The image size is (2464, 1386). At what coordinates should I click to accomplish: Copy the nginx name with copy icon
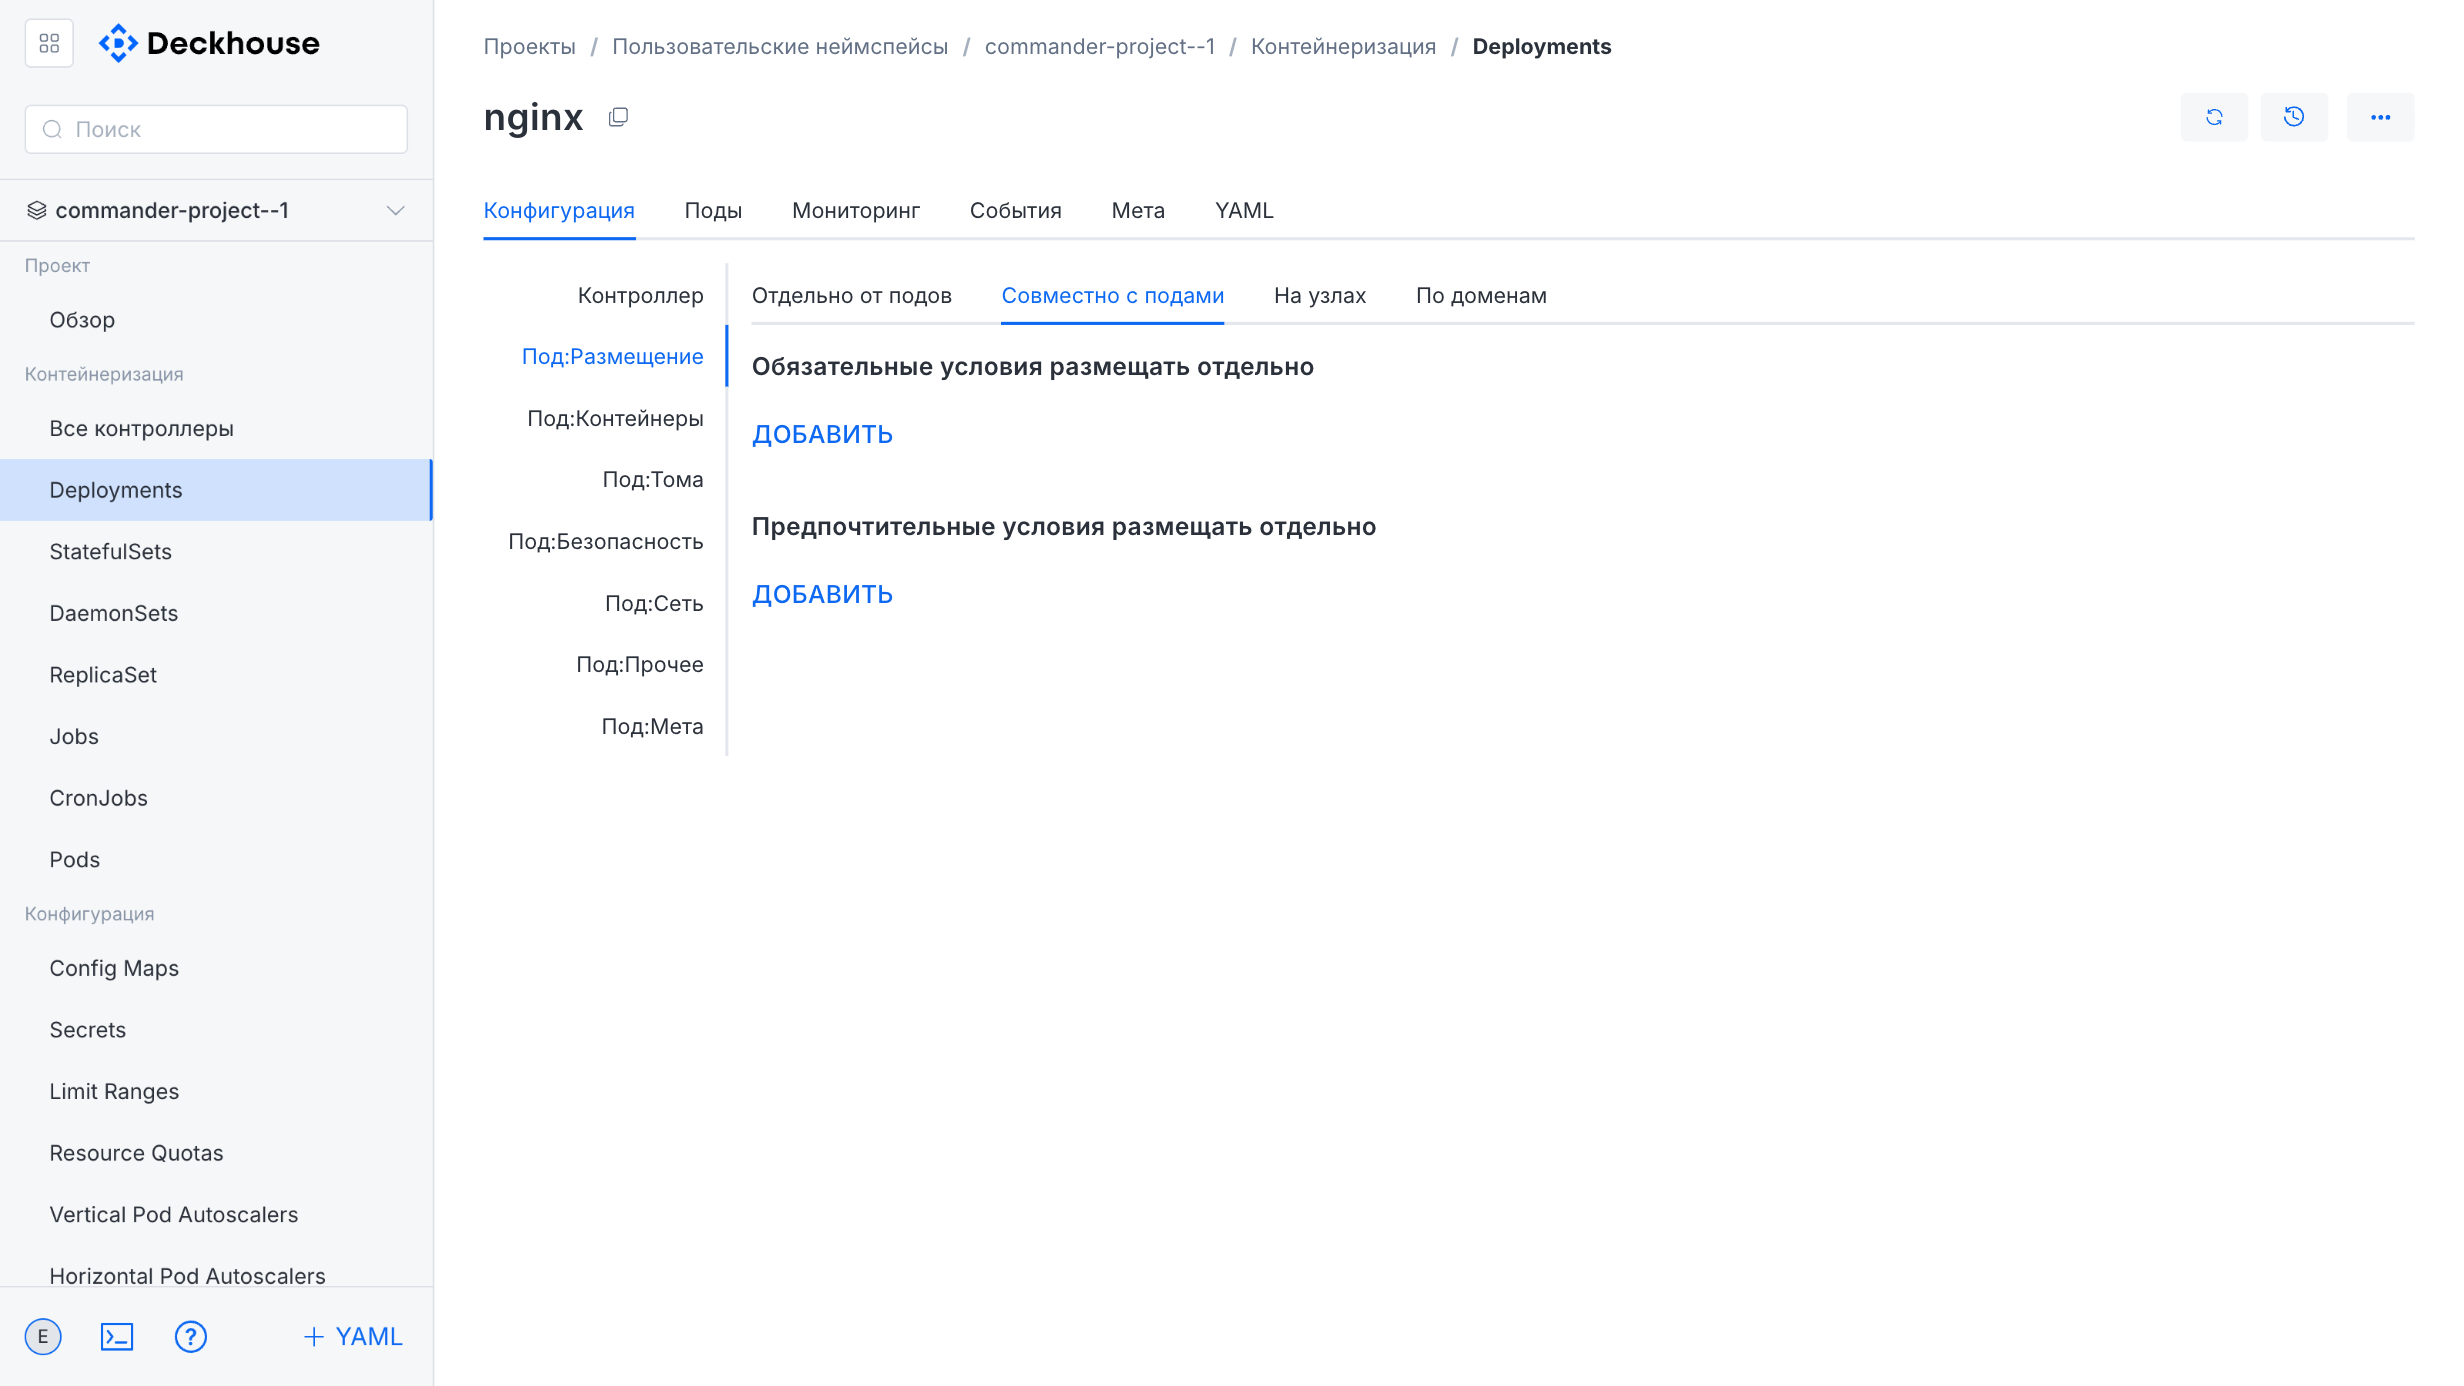[x=618, y=117]
